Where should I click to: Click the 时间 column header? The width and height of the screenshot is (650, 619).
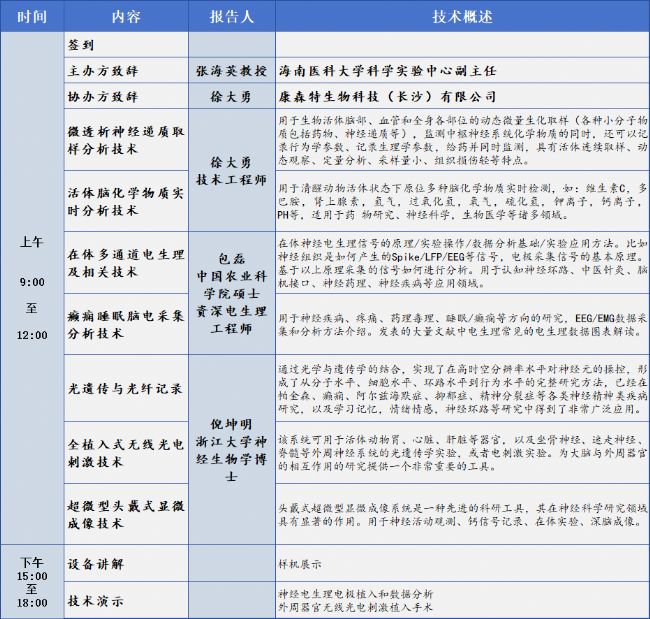click(x=30, y=17)
